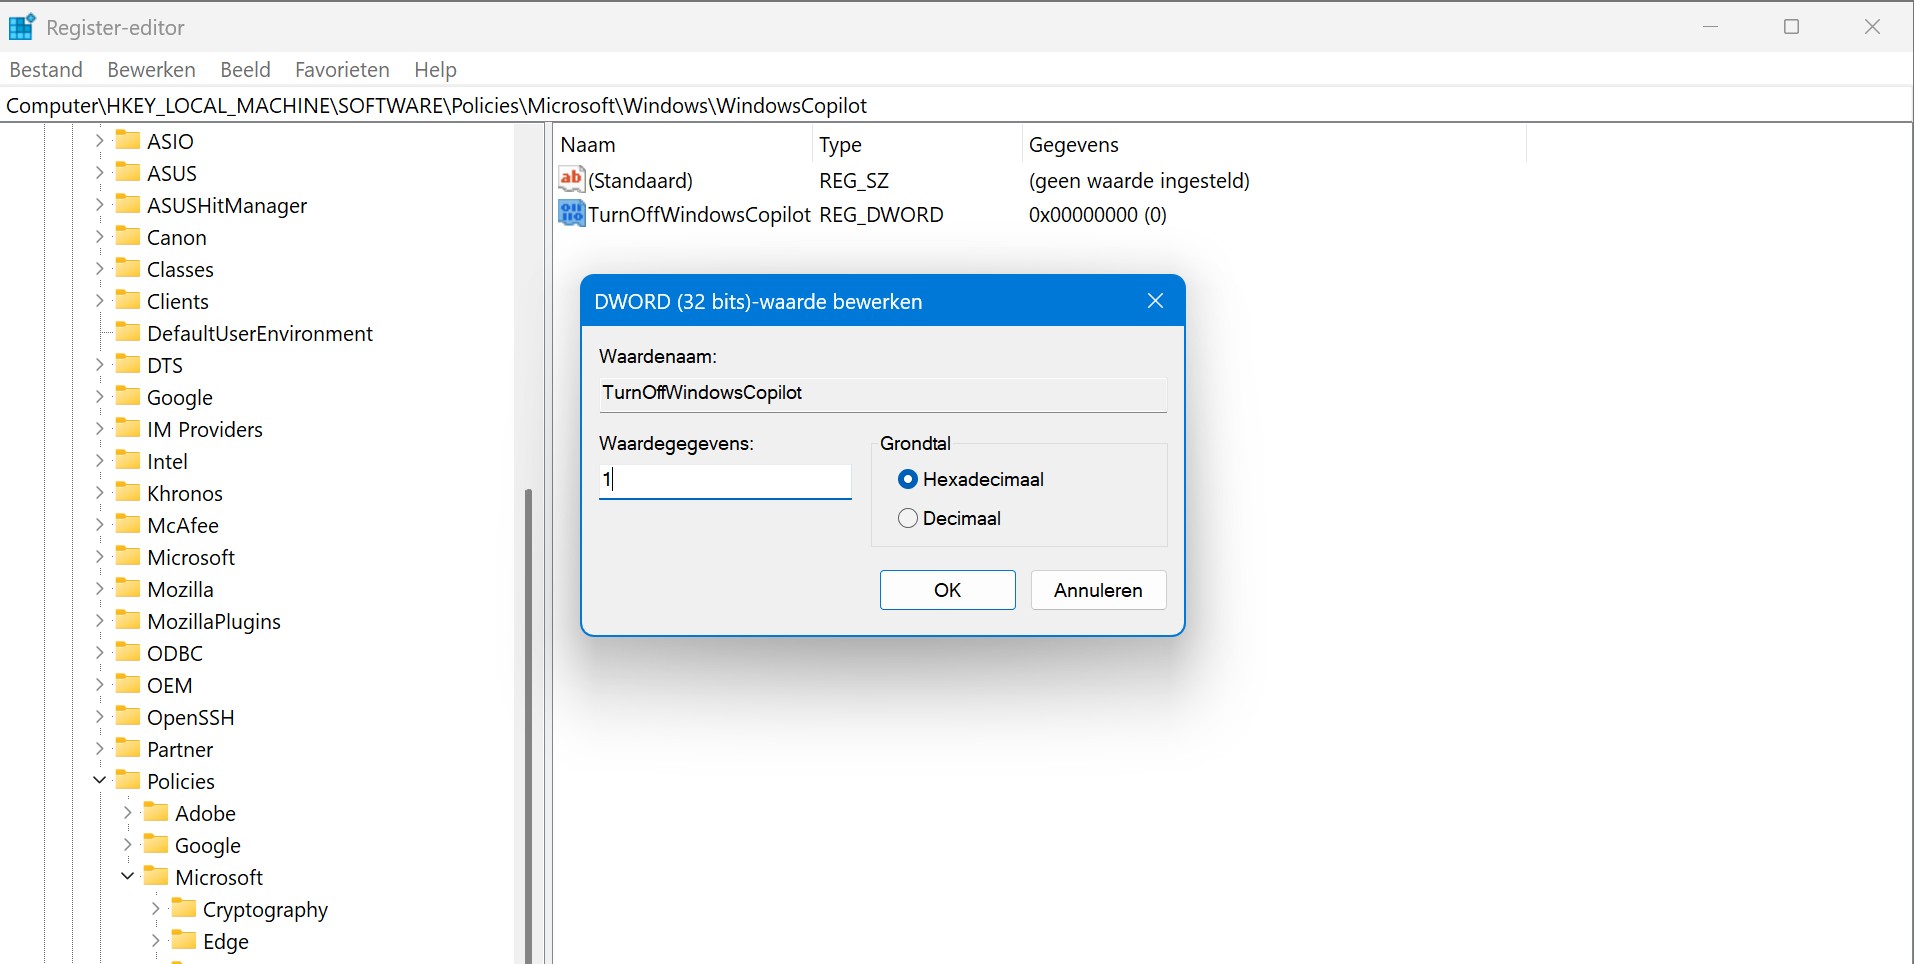Click the OpenSSH folder icon
Screen dimensions: 1914x964
[x=128, y=716]
